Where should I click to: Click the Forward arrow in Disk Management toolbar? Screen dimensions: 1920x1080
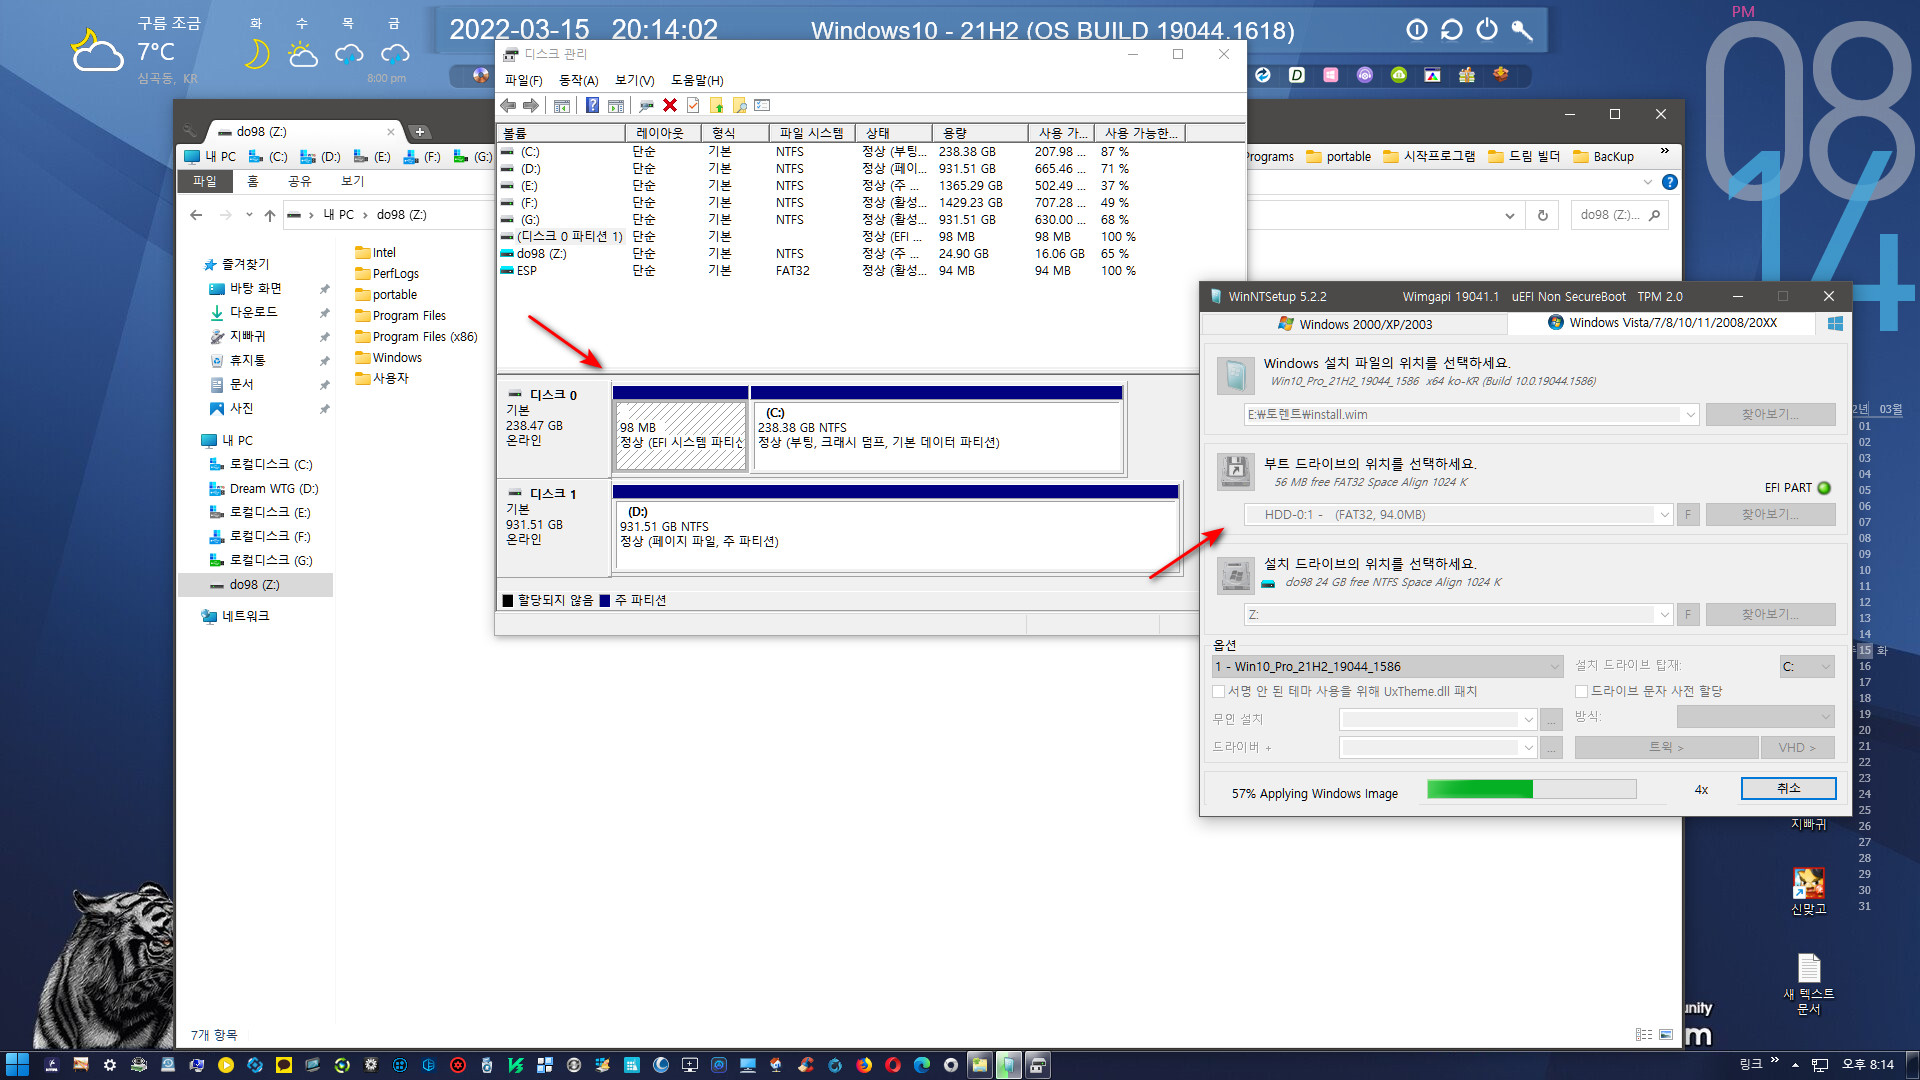[531, 105]
